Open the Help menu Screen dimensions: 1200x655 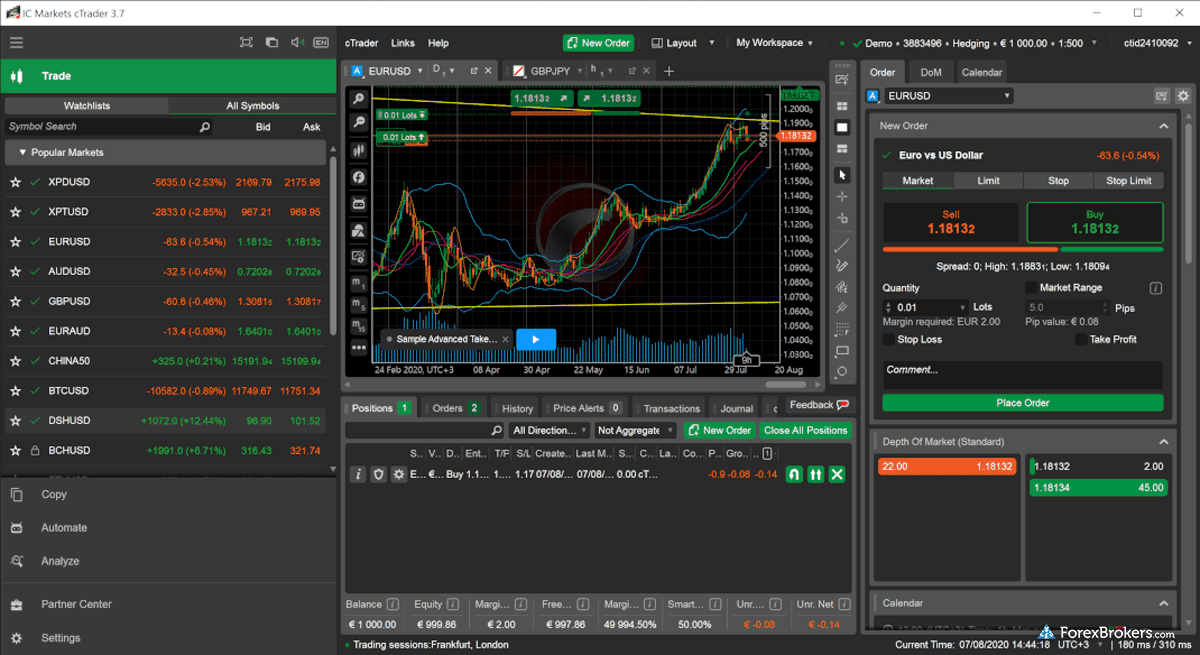pyautogui.click(x=438, y=43)
